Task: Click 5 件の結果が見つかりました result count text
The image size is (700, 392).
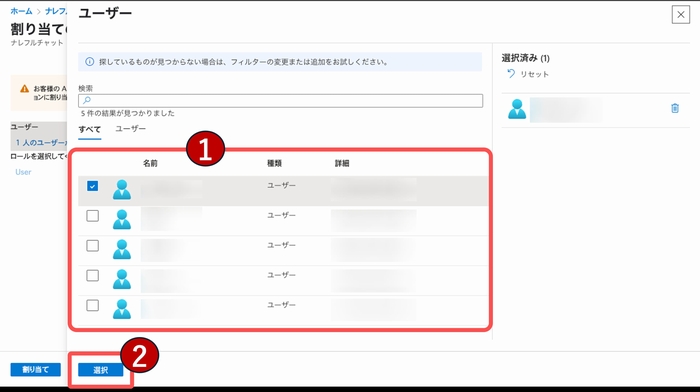Action: (128, 113)
